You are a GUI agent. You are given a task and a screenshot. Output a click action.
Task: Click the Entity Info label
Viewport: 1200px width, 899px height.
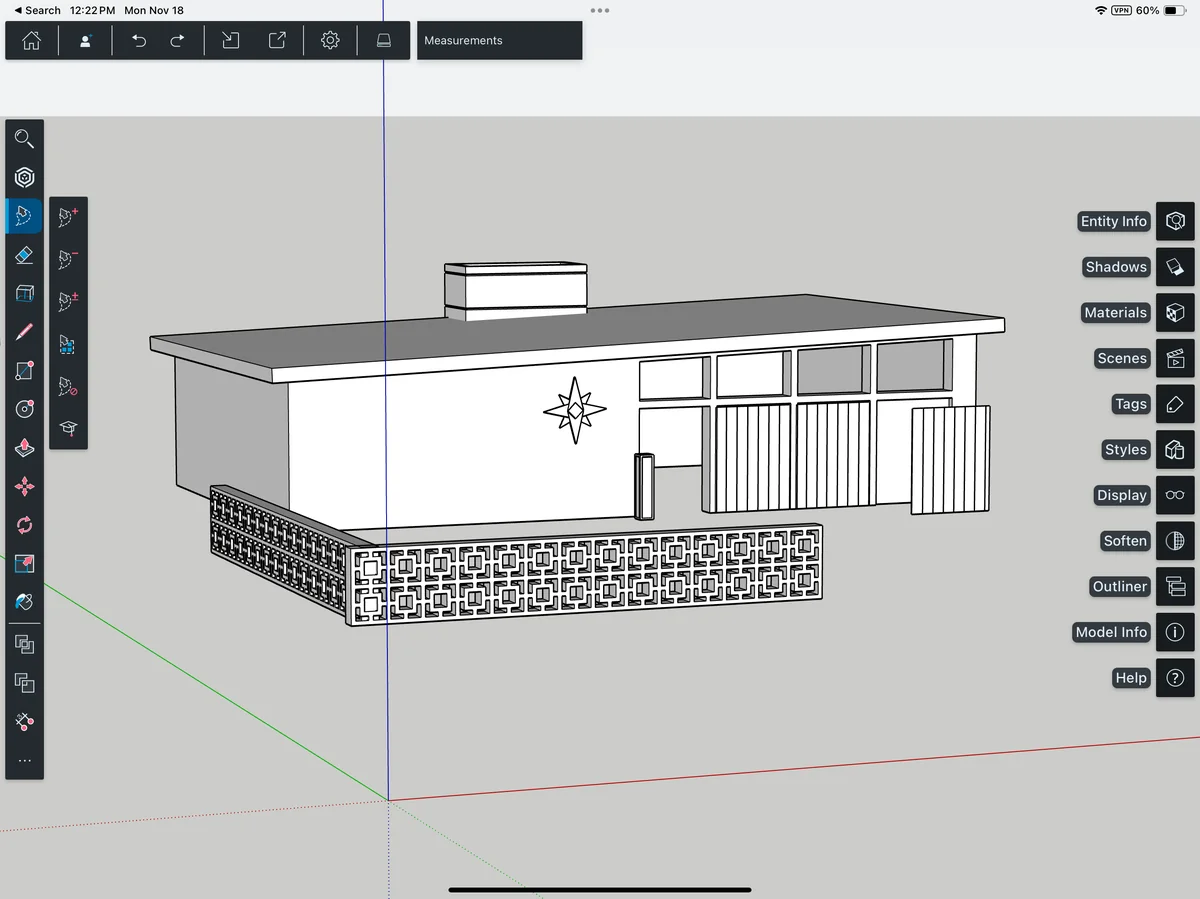1113,222
